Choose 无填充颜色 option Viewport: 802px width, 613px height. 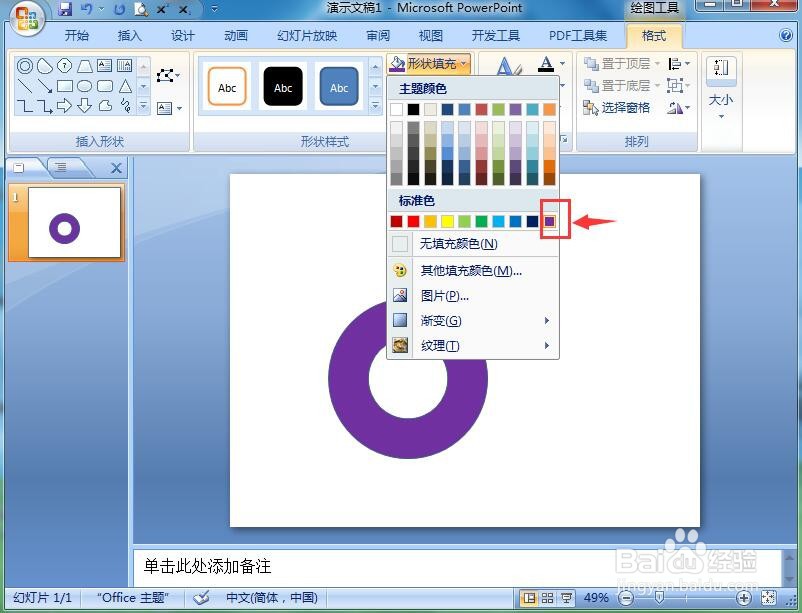[473, 244]
